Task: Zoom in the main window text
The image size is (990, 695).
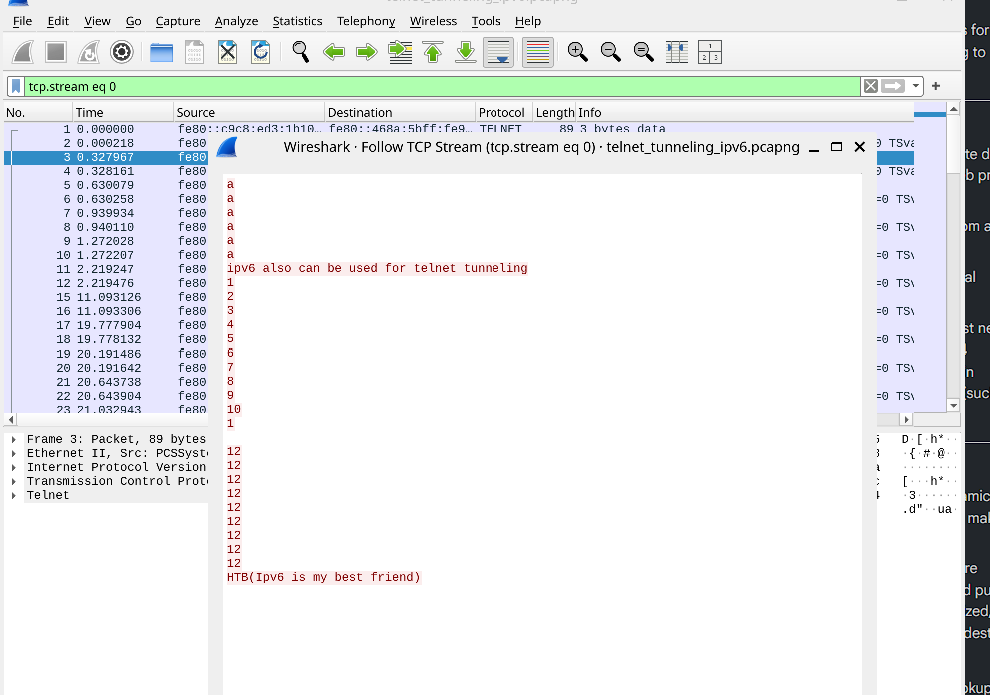Action: [578, 52]
